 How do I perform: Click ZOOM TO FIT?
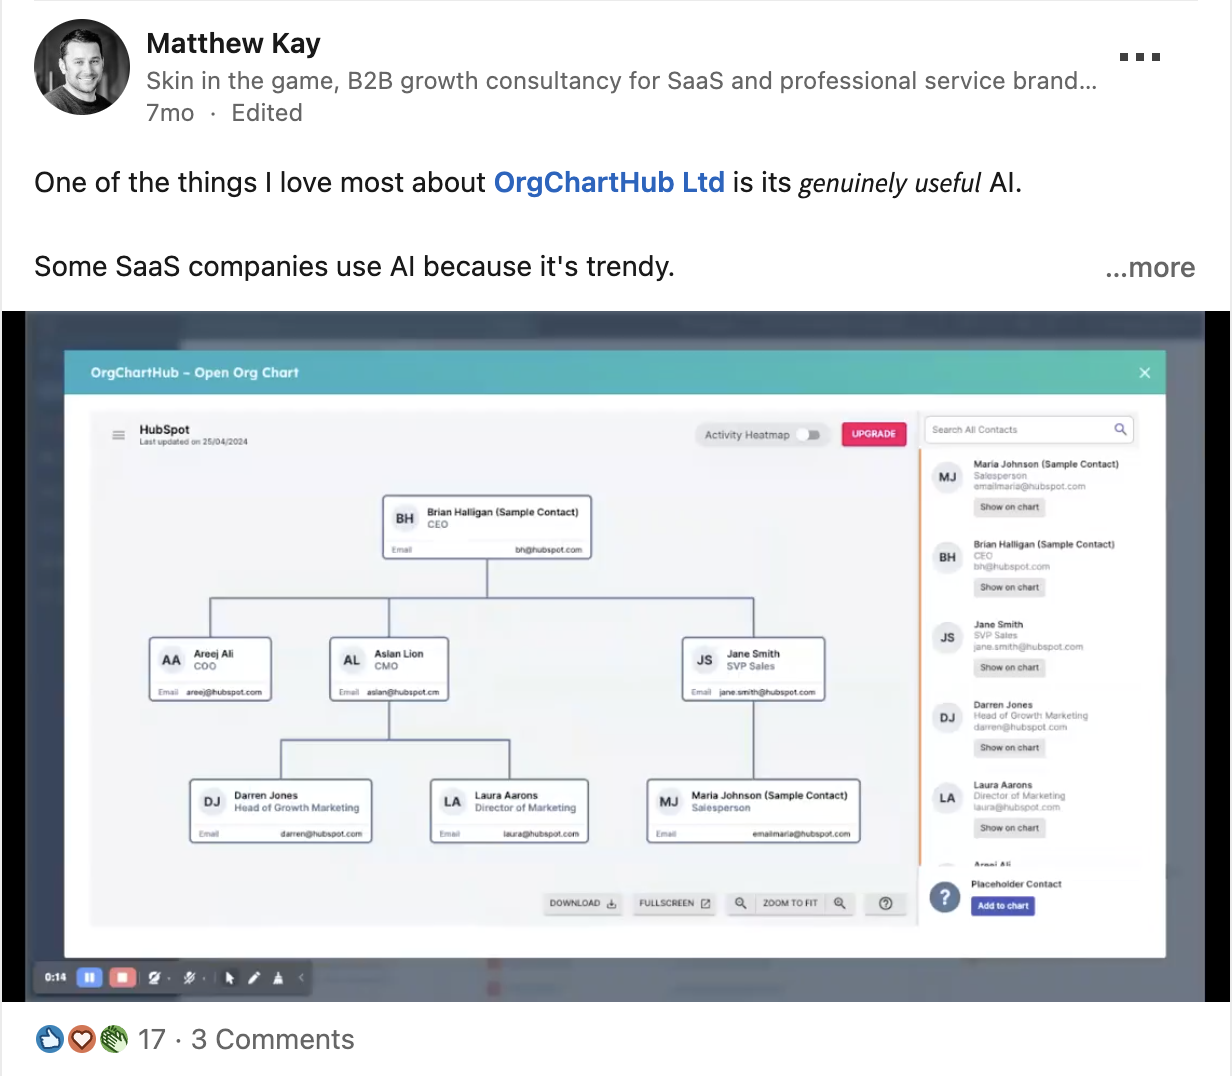coord(790,903)
